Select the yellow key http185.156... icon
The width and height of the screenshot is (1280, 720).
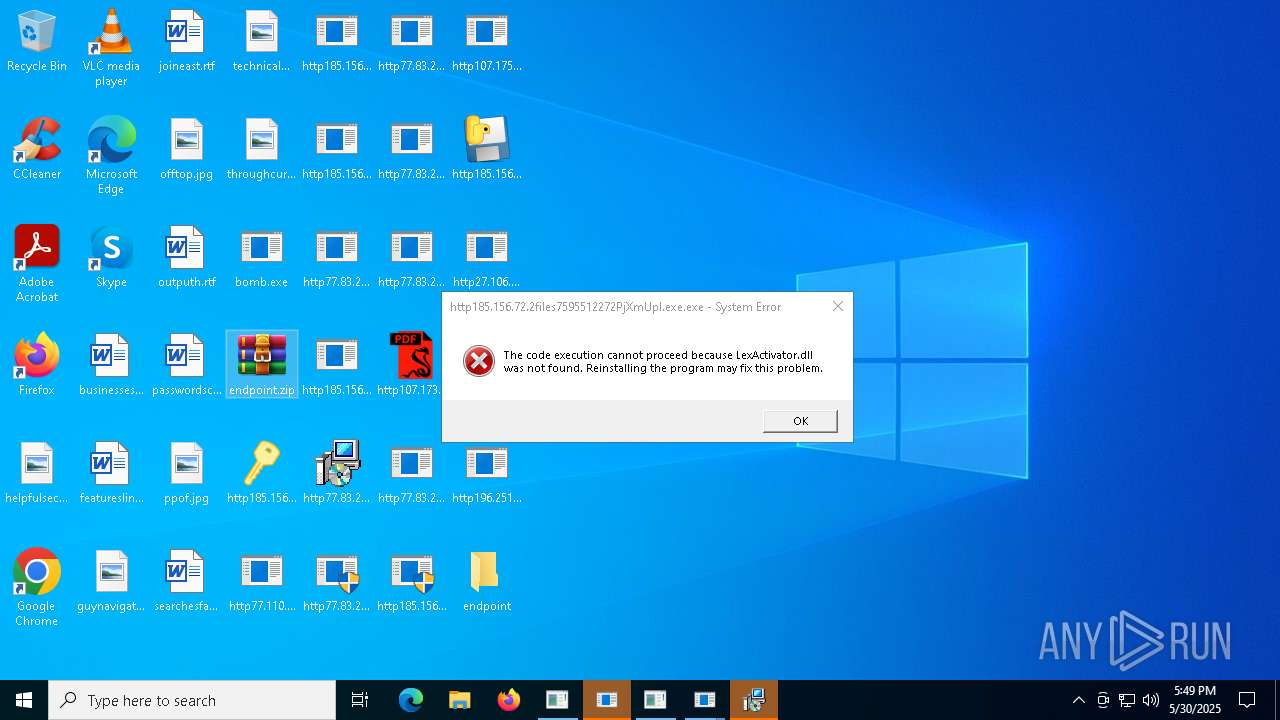(x=261, y=474)
